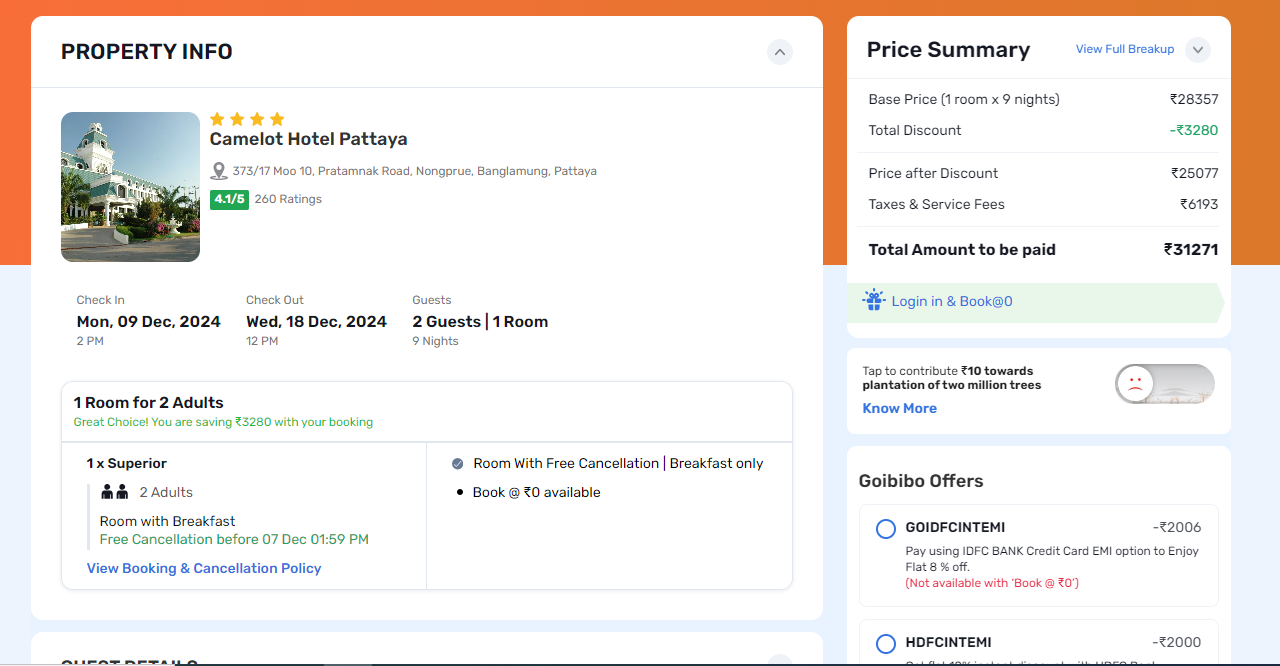Click the 1 x Superior room label

tap(127, 463)
